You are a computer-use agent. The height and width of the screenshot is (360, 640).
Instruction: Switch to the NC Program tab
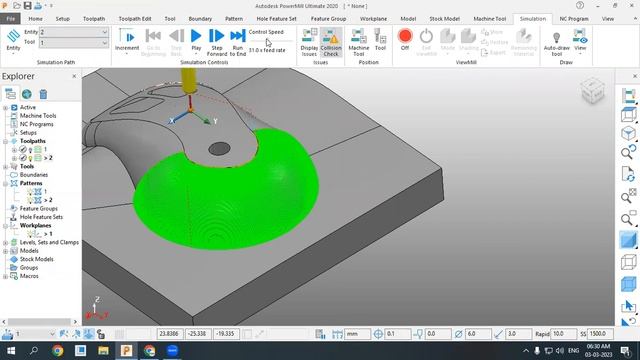click(x=573, y=19)
